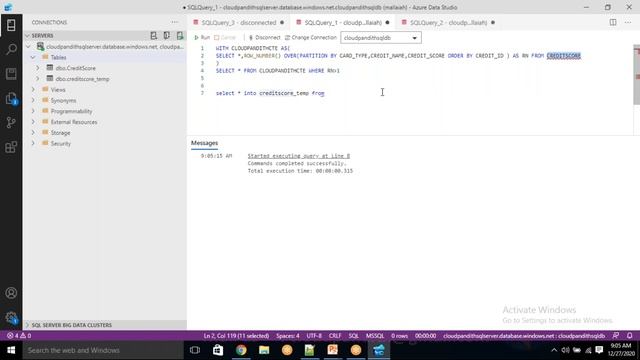Open Task View on taskbar
Screen dimensions: 640x360
coord(195,350)
